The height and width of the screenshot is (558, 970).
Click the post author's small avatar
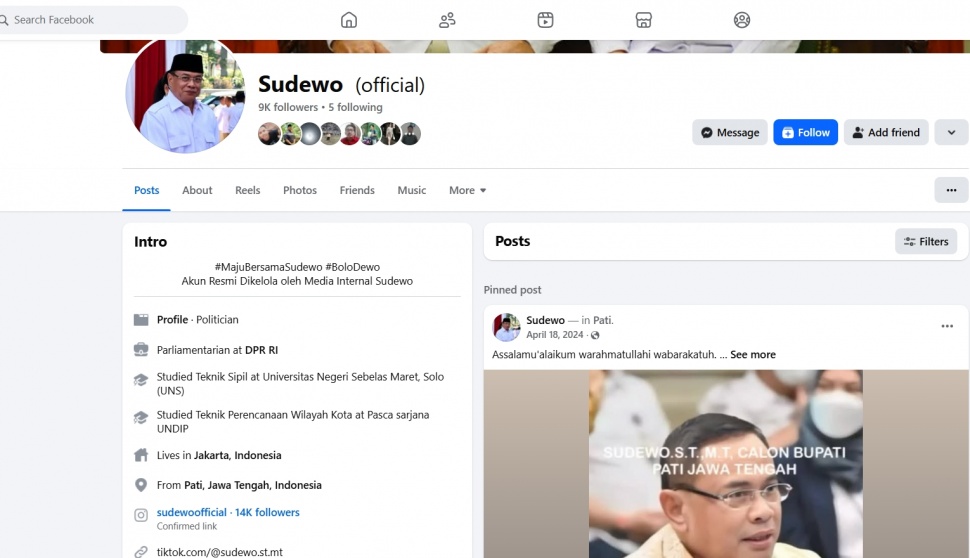tap(506, 327)
